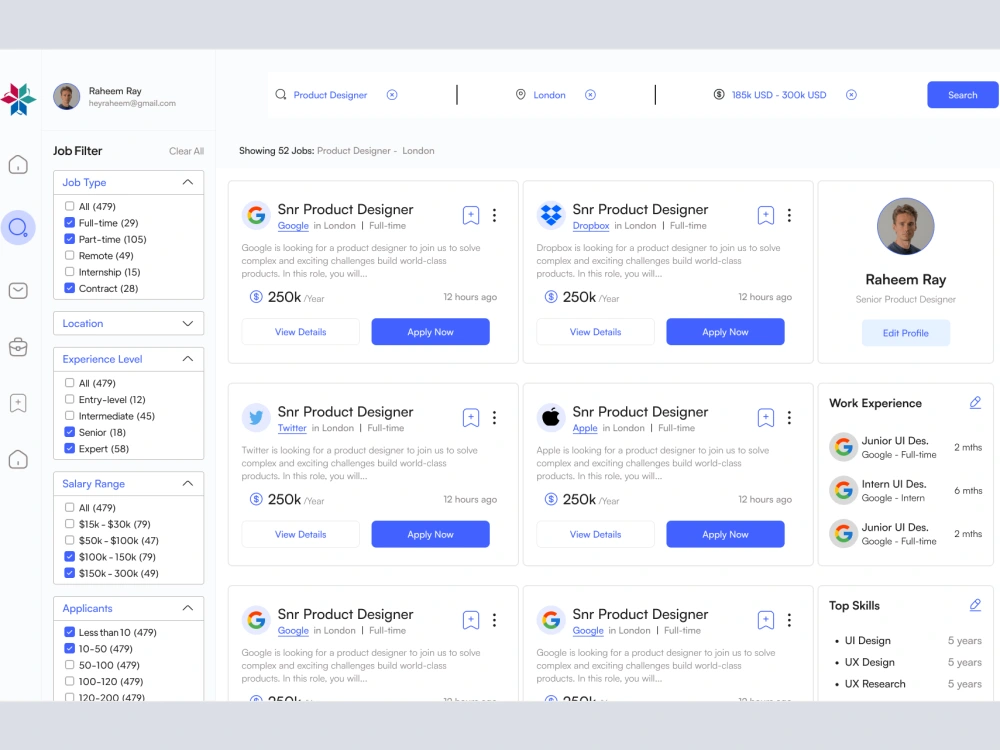
Task: Open the saved bookmarks icon in sidebar
Action: [x=18, y=403]
